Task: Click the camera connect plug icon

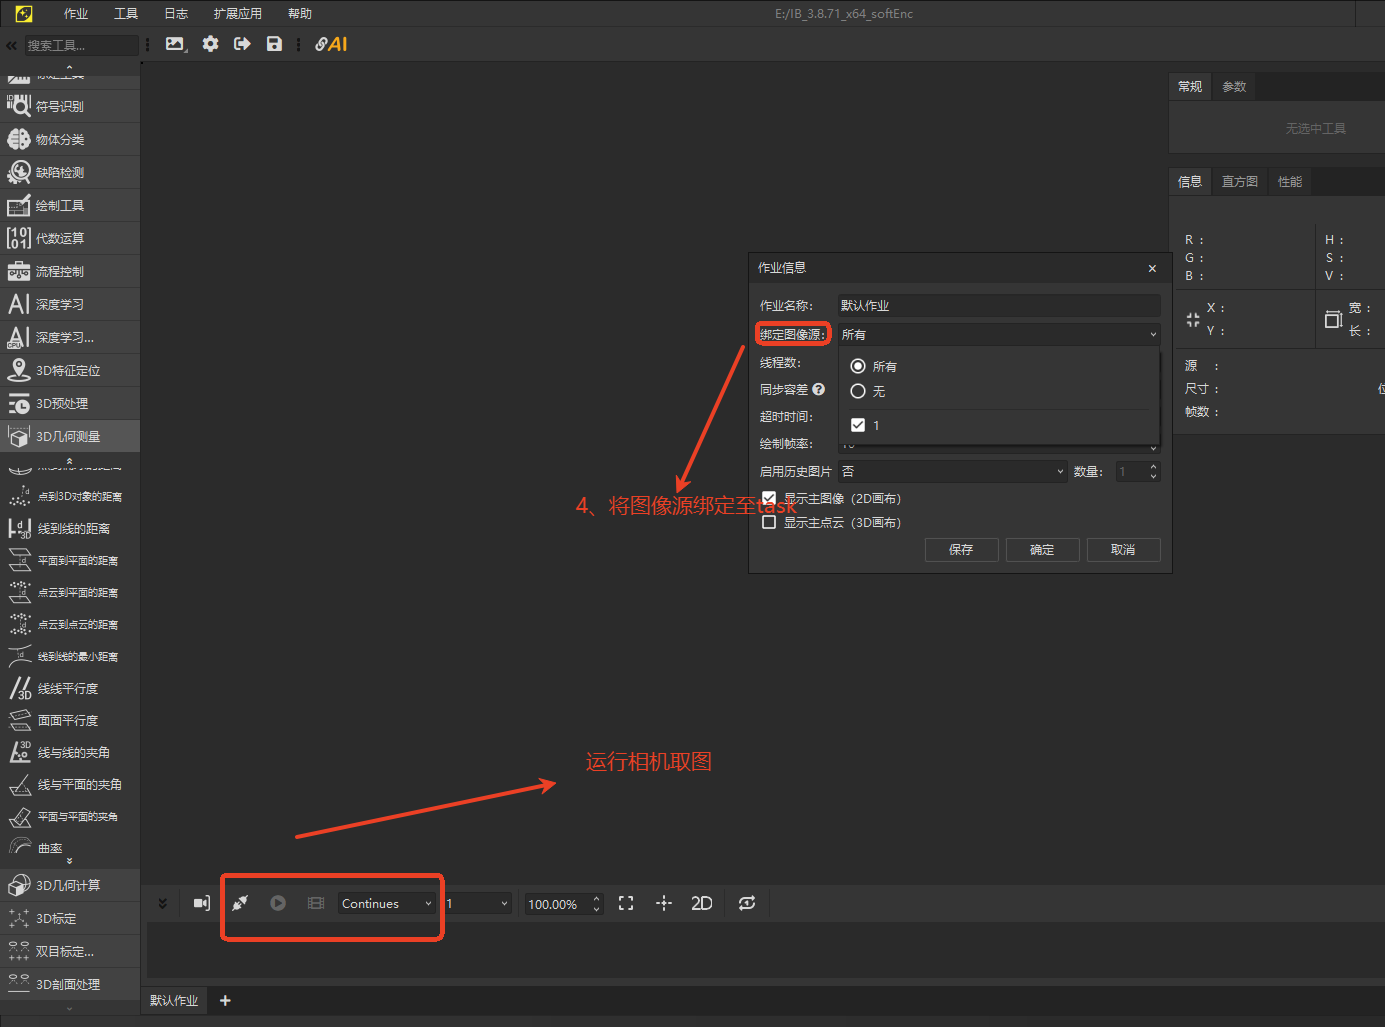Action: pyautogui.click(x=240, y=903)
